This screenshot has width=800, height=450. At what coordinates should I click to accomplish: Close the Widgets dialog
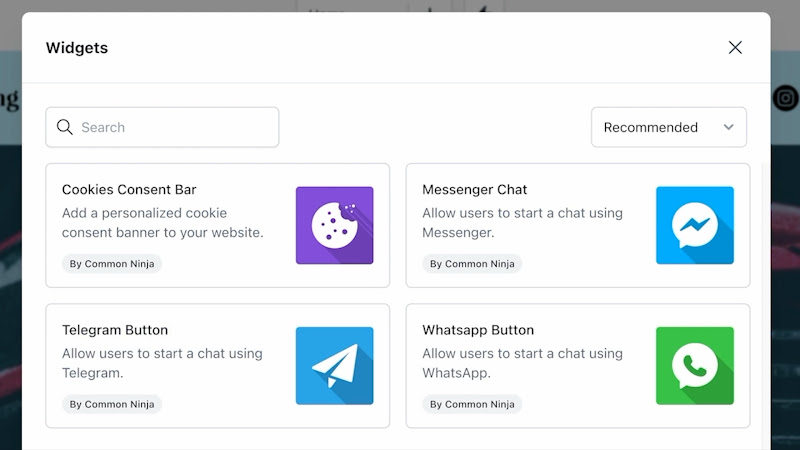click(x=735, y=48)
